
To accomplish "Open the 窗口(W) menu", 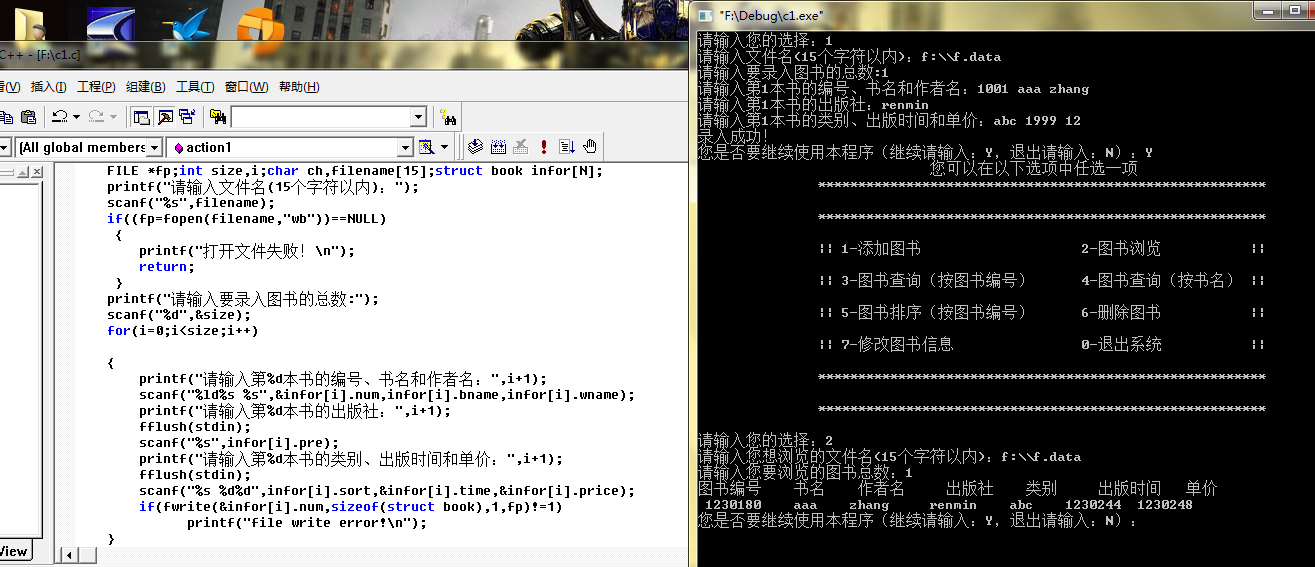I will pos(246,87).
